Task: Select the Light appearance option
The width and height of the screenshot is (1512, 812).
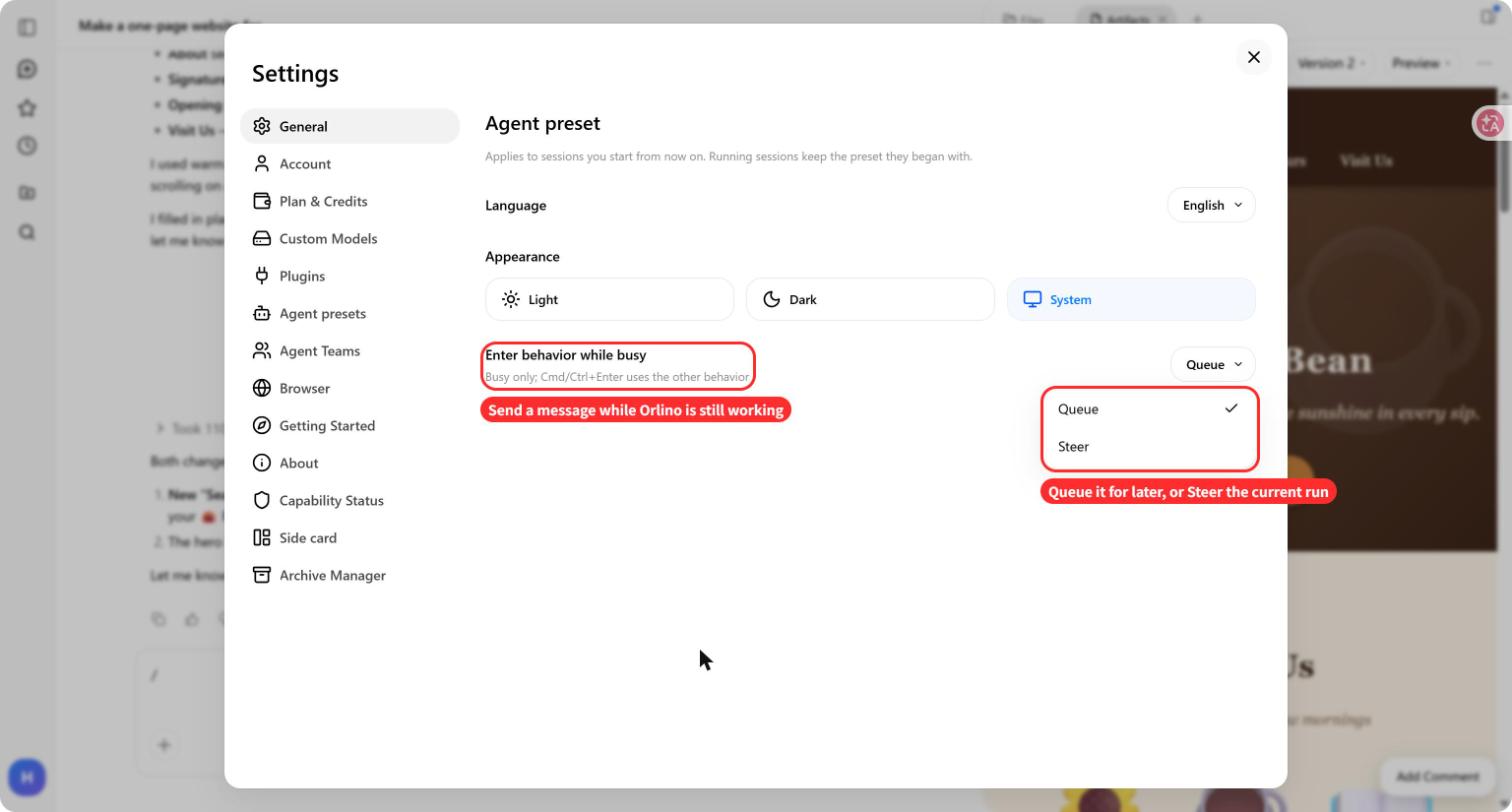Action: coord(610,299)
